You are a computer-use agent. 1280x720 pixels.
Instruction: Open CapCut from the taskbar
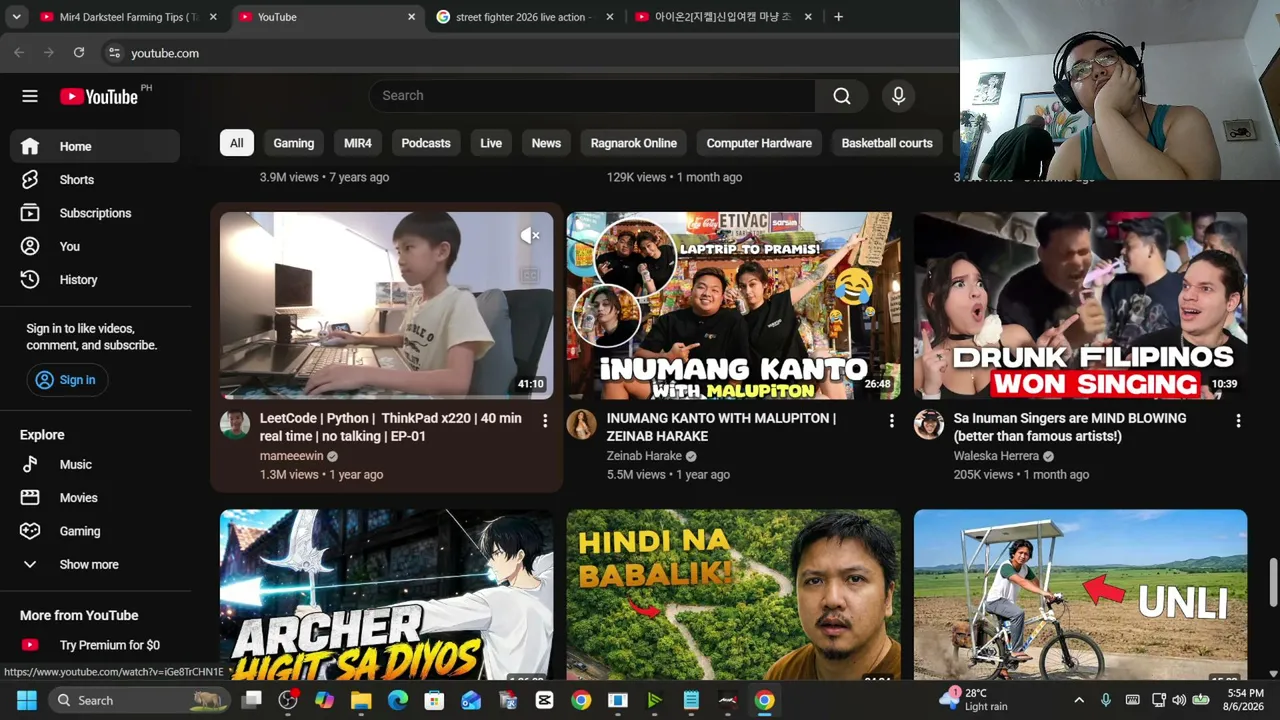544,700
